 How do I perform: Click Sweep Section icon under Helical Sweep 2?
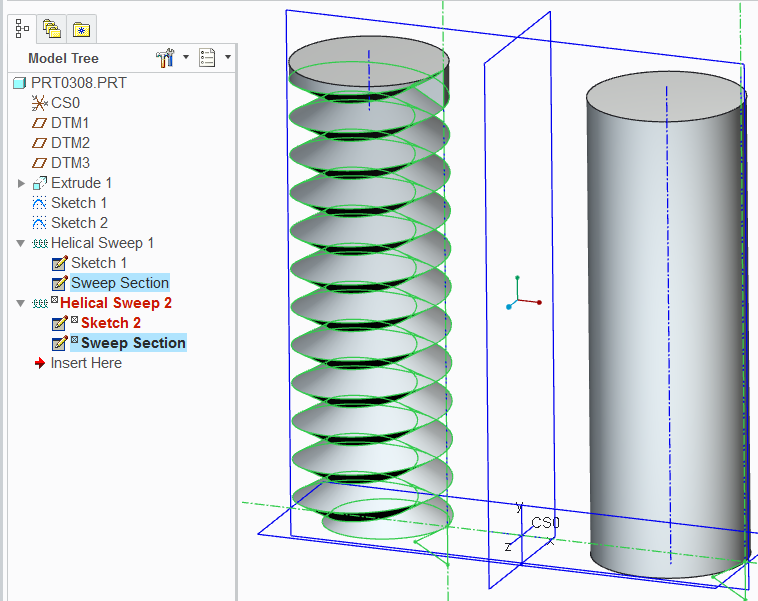point(59,343)
